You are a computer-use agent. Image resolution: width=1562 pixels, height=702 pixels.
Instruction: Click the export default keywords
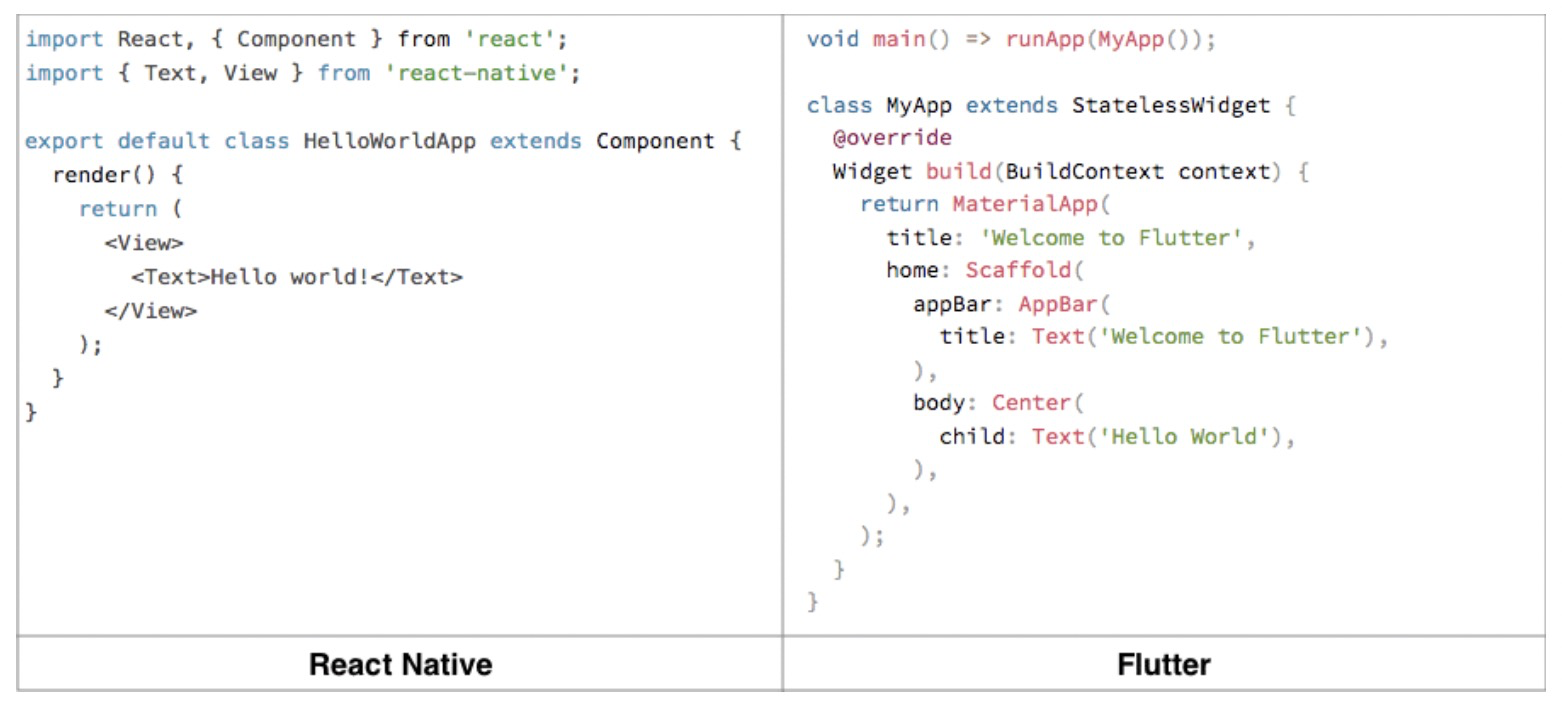coord(118,141)
